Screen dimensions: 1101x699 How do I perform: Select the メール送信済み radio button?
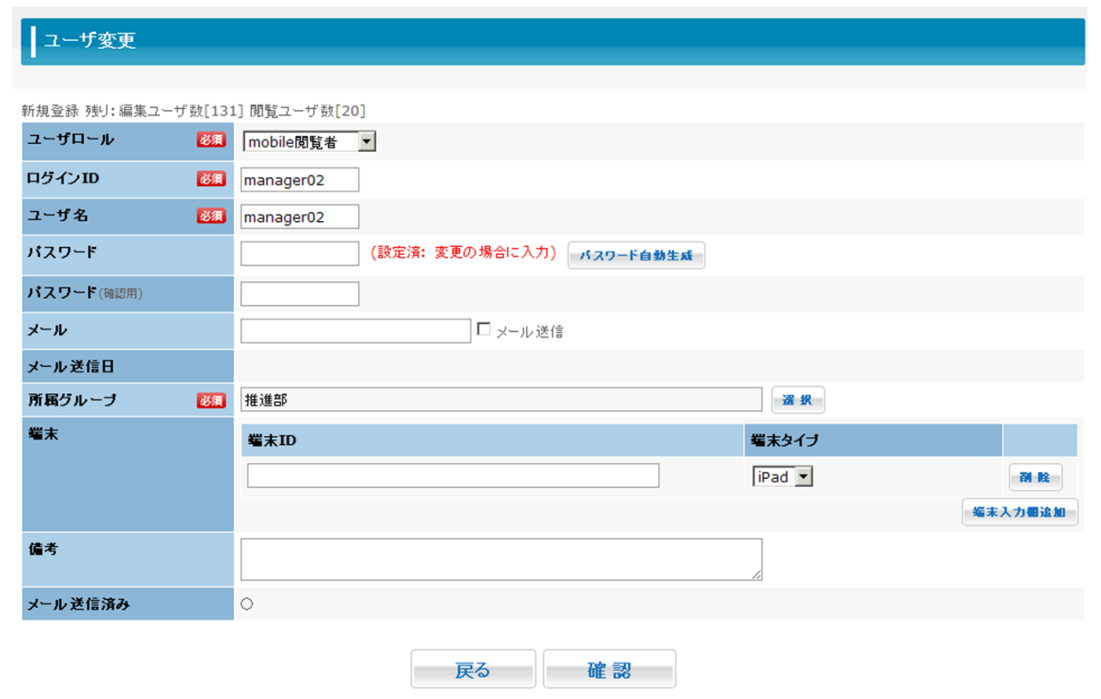coord(247,604)
